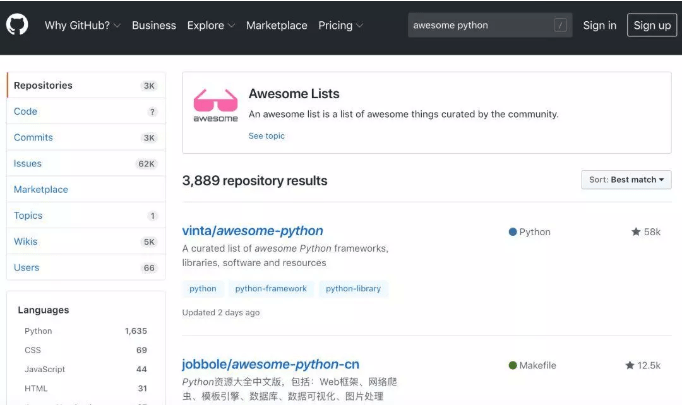Open the GitHub Octocat logo home
The width and height of the screenshot is (682, 406).
pyautogui.click(x=17, y=24)
